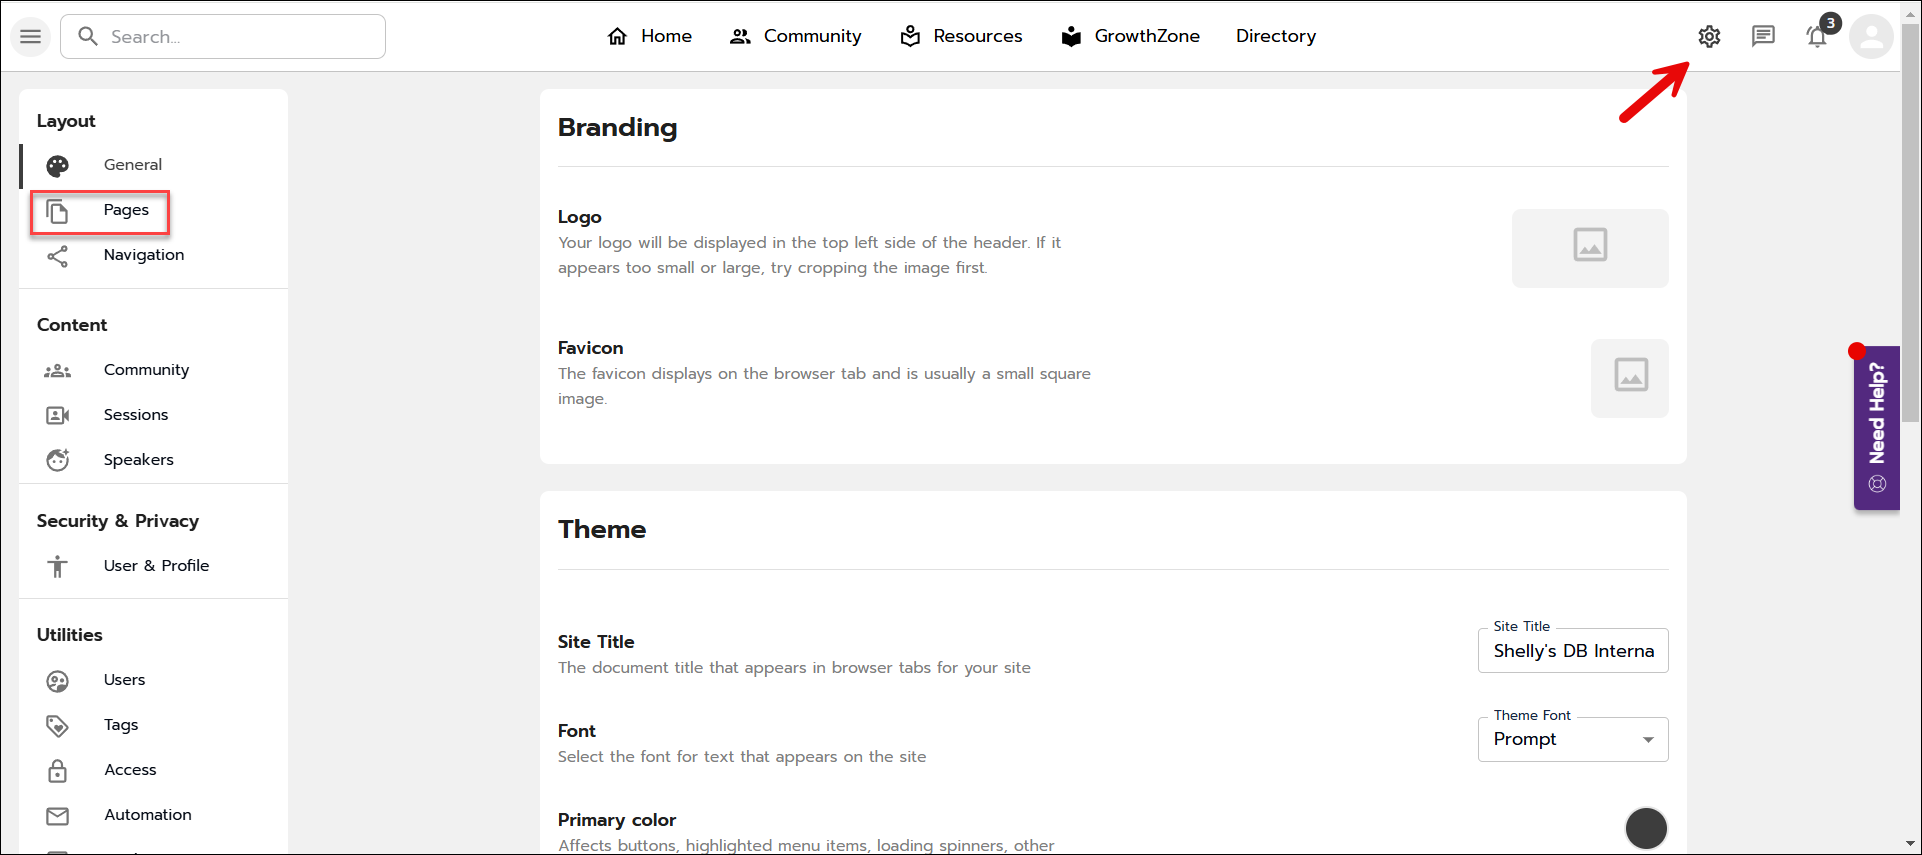Open the messages chat icon
1922x855 pixels.
pos(1763,37)
